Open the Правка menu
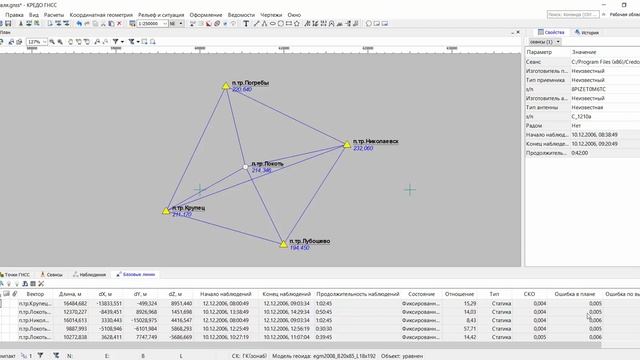Viewport: 640px width, 360px height. (14, 15)
